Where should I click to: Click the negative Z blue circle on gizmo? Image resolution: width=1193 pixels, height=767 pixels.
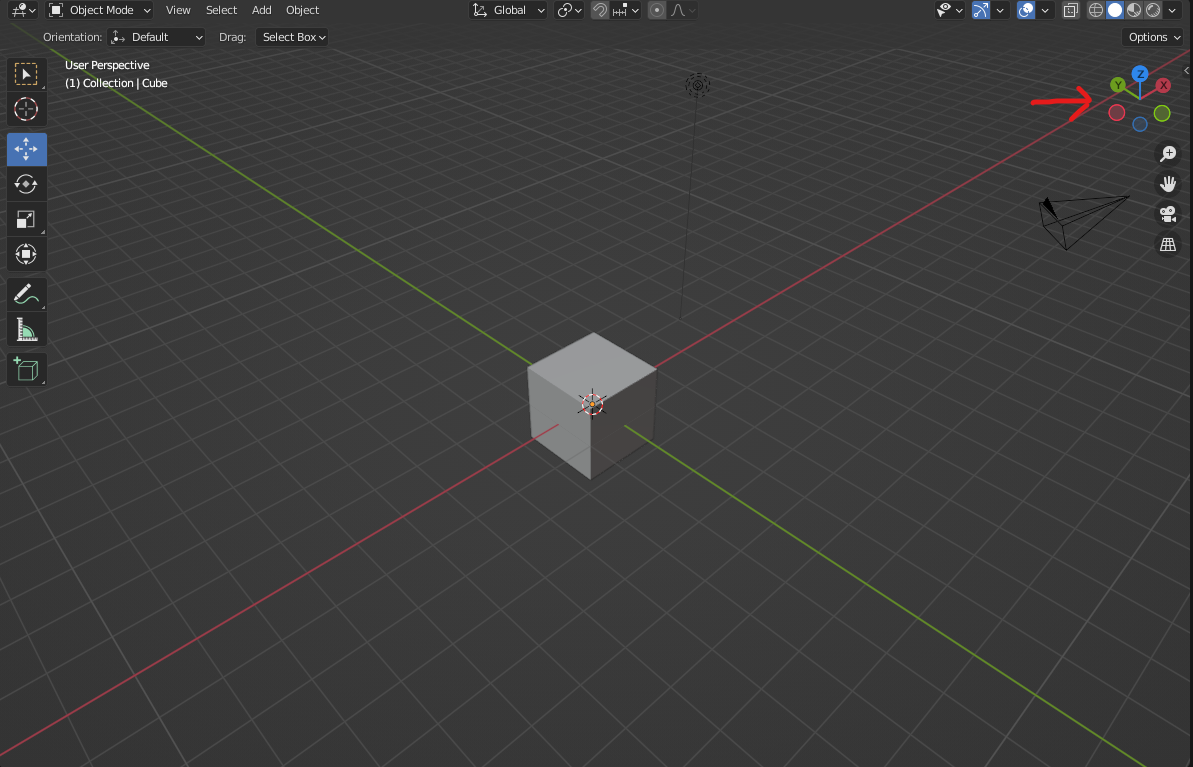pos(1140,124)
